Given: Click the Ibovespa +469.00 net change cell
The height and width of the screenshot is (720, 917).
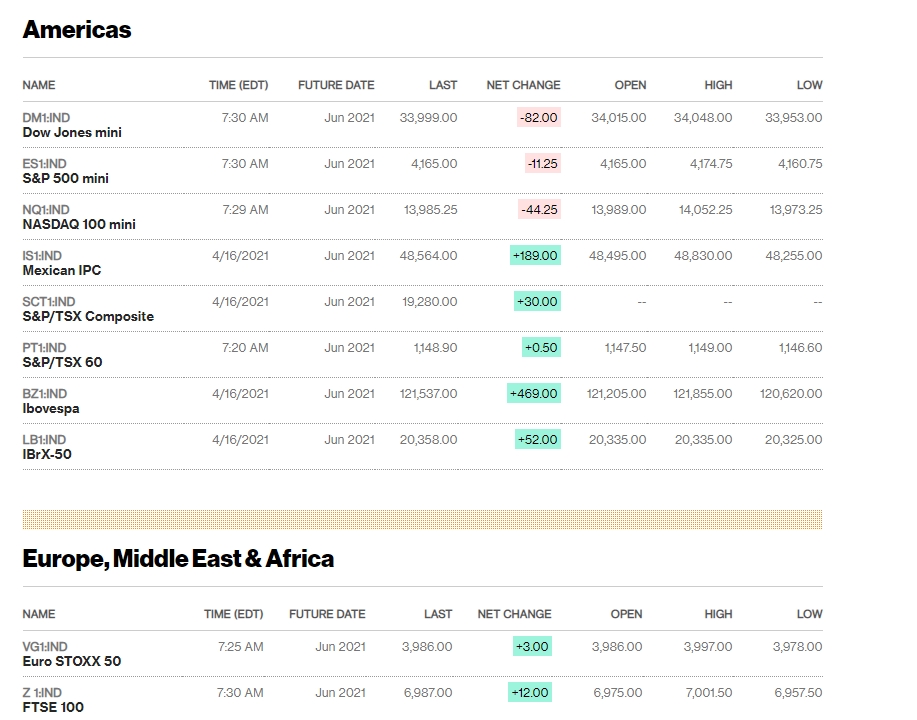Looking at the screenshot, I should [x=534, y=394].
